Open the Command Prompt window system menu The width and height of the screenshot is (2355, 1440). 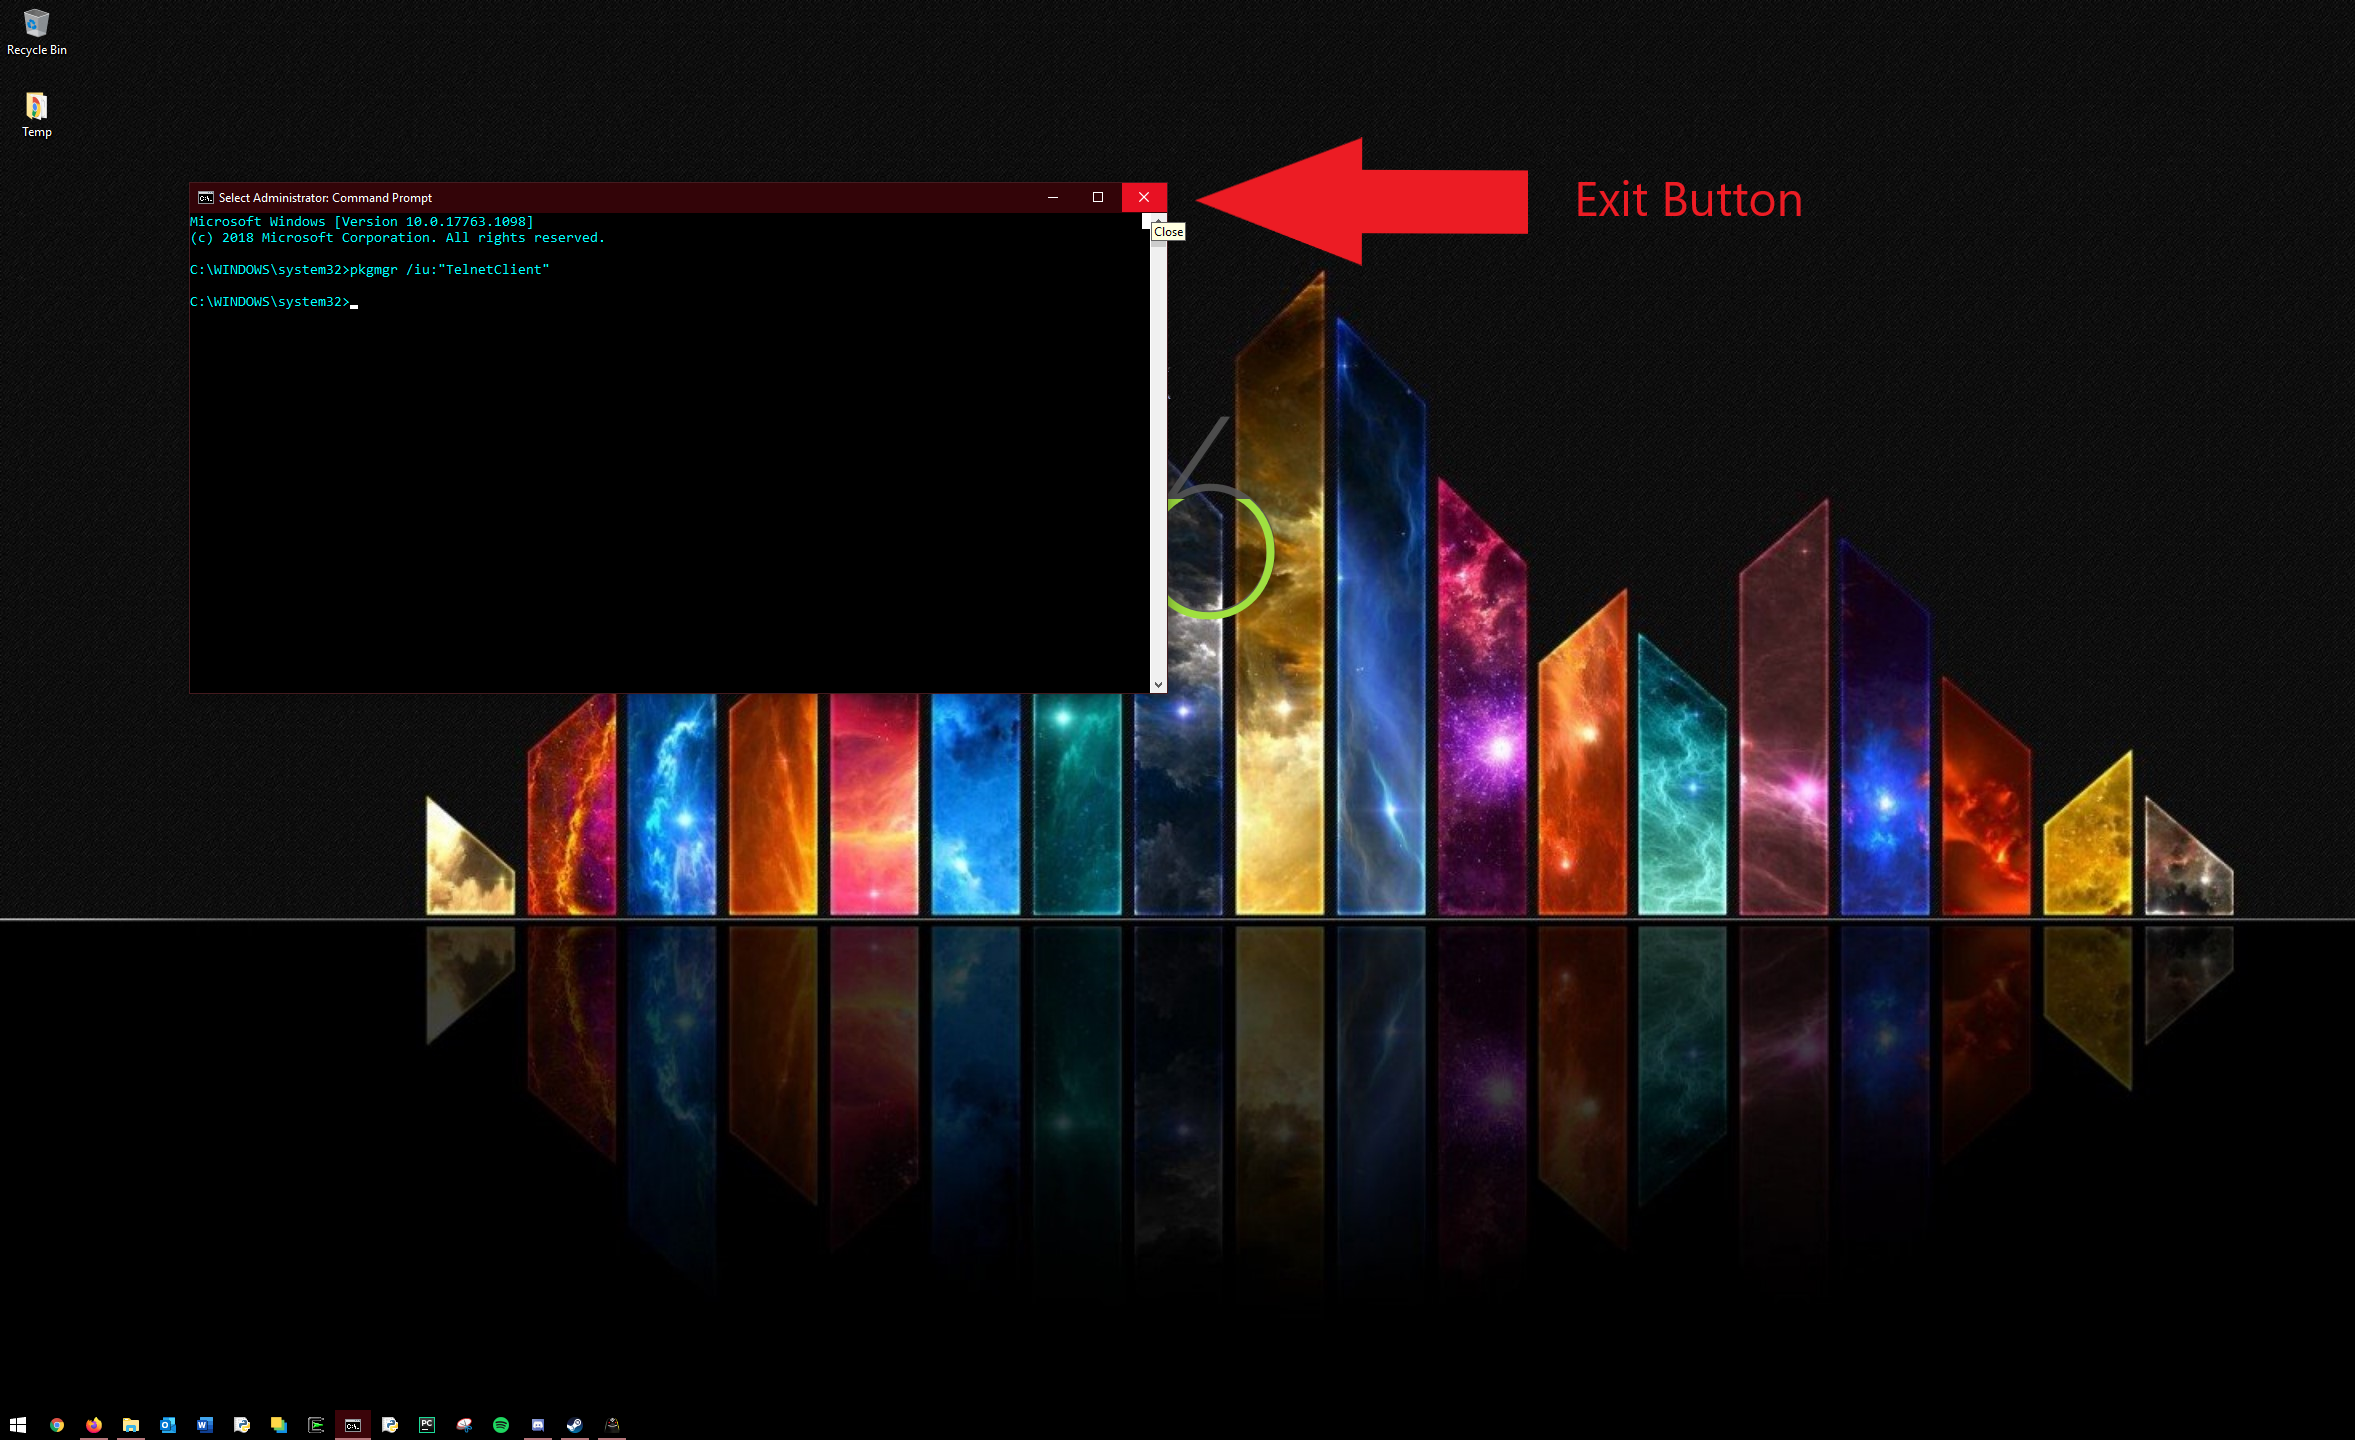click(x=205, y=197)
